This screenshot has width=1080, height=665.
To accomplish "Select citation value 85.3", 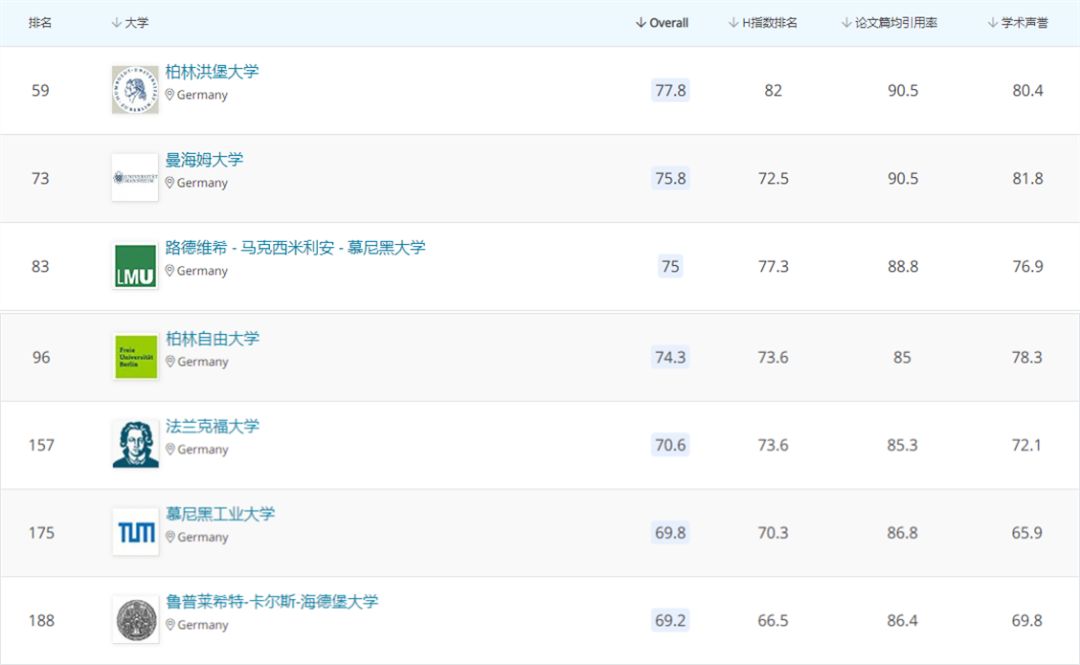I will coord(902,445).
